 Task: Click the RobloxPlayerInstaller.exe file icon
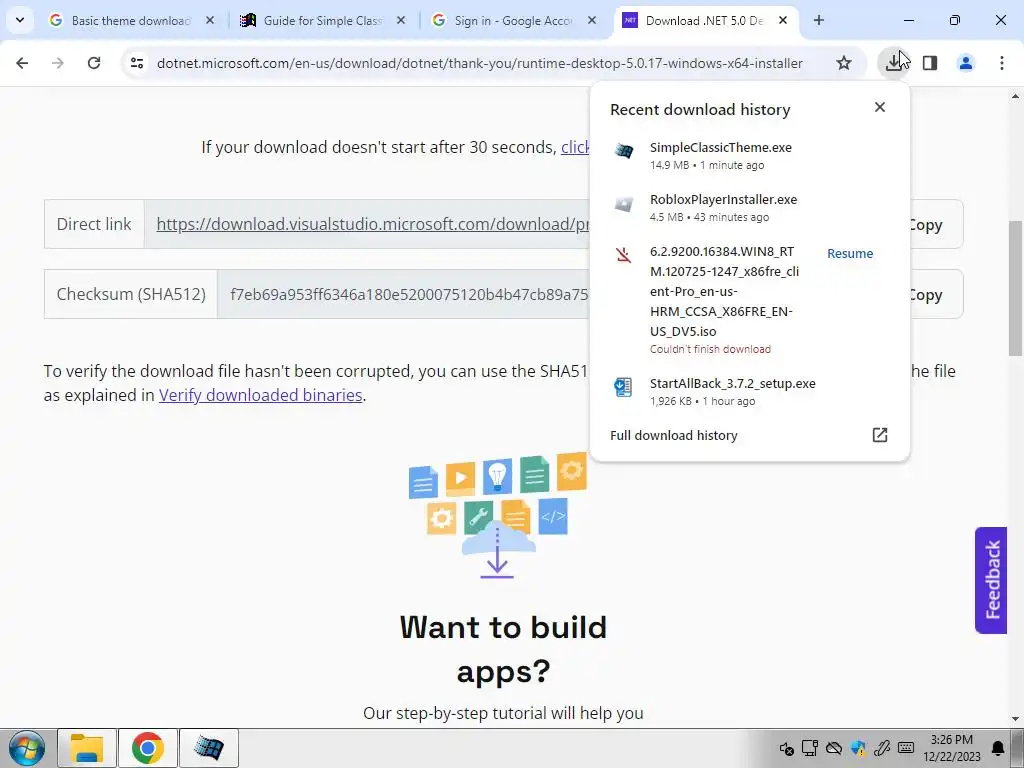pyautogui.click(x=624, y=204)
